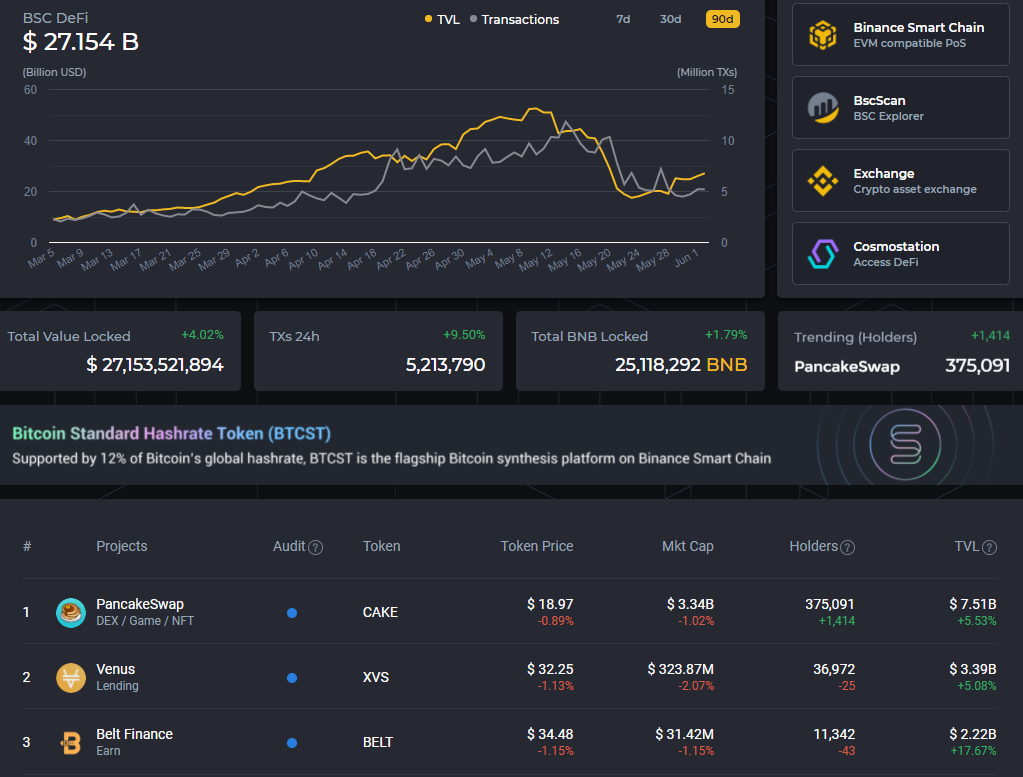Viewport: 1023px width, 777px height.
Task: Select the 30d time range
Action: (669, 19)
